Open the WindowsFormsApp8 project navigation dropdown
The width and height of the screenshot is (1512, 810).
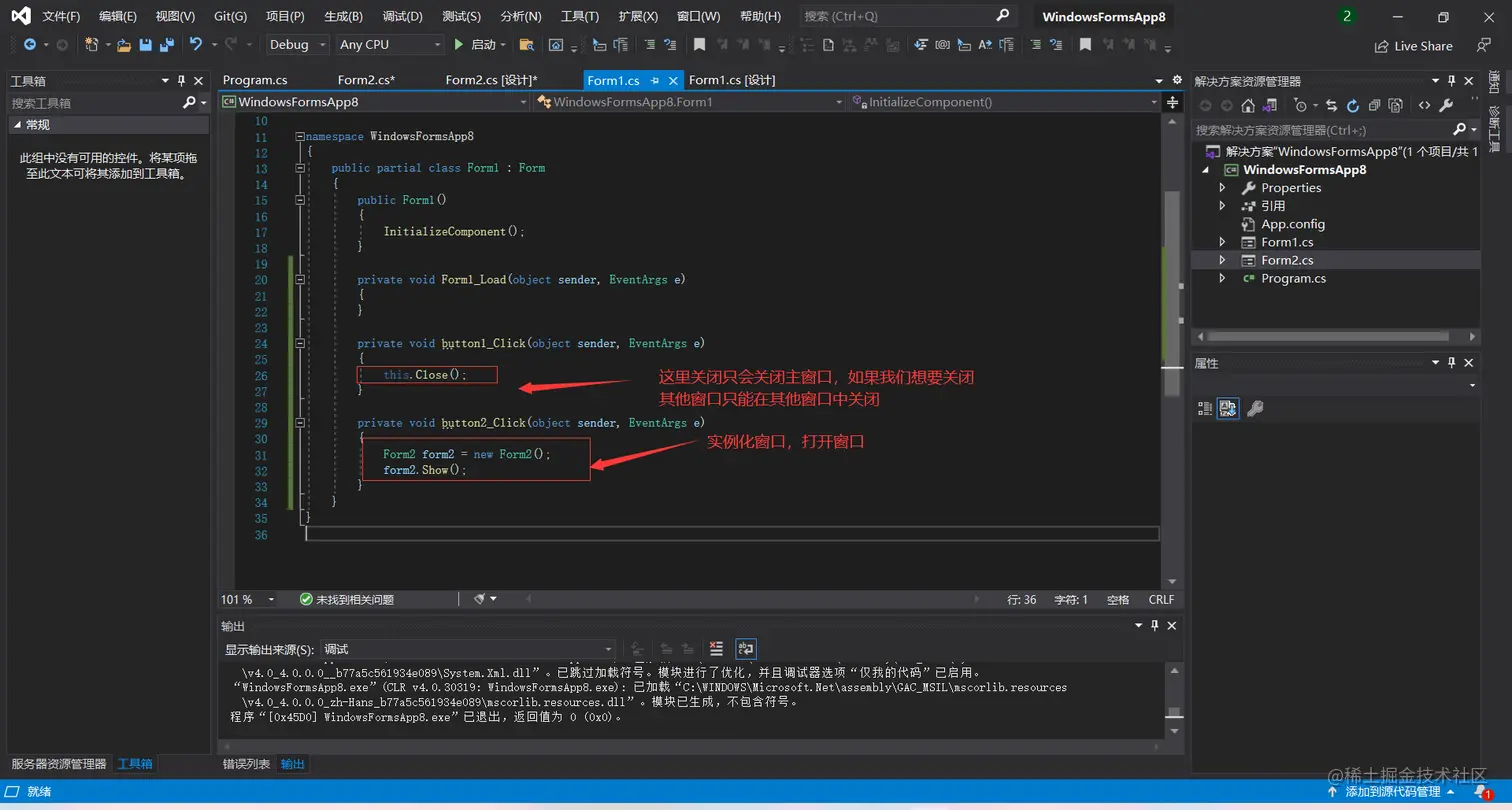(x=373, y=102)
